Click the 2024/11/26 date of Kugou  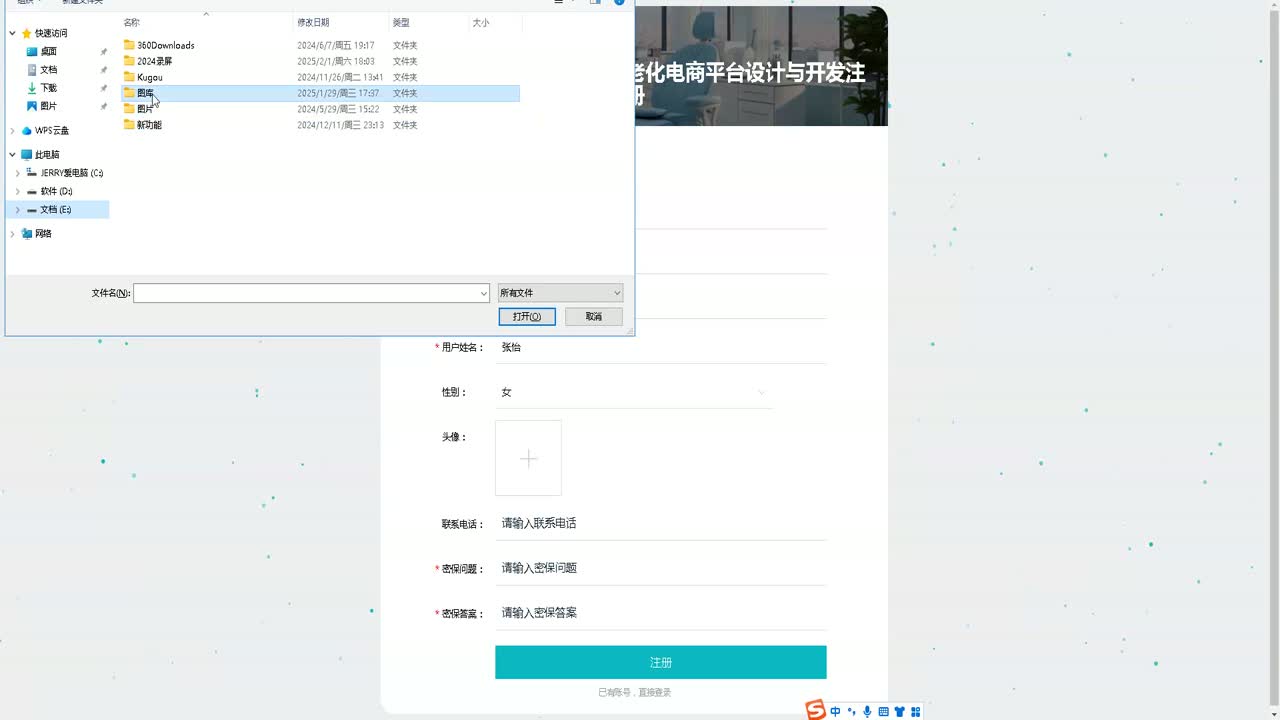340,77
